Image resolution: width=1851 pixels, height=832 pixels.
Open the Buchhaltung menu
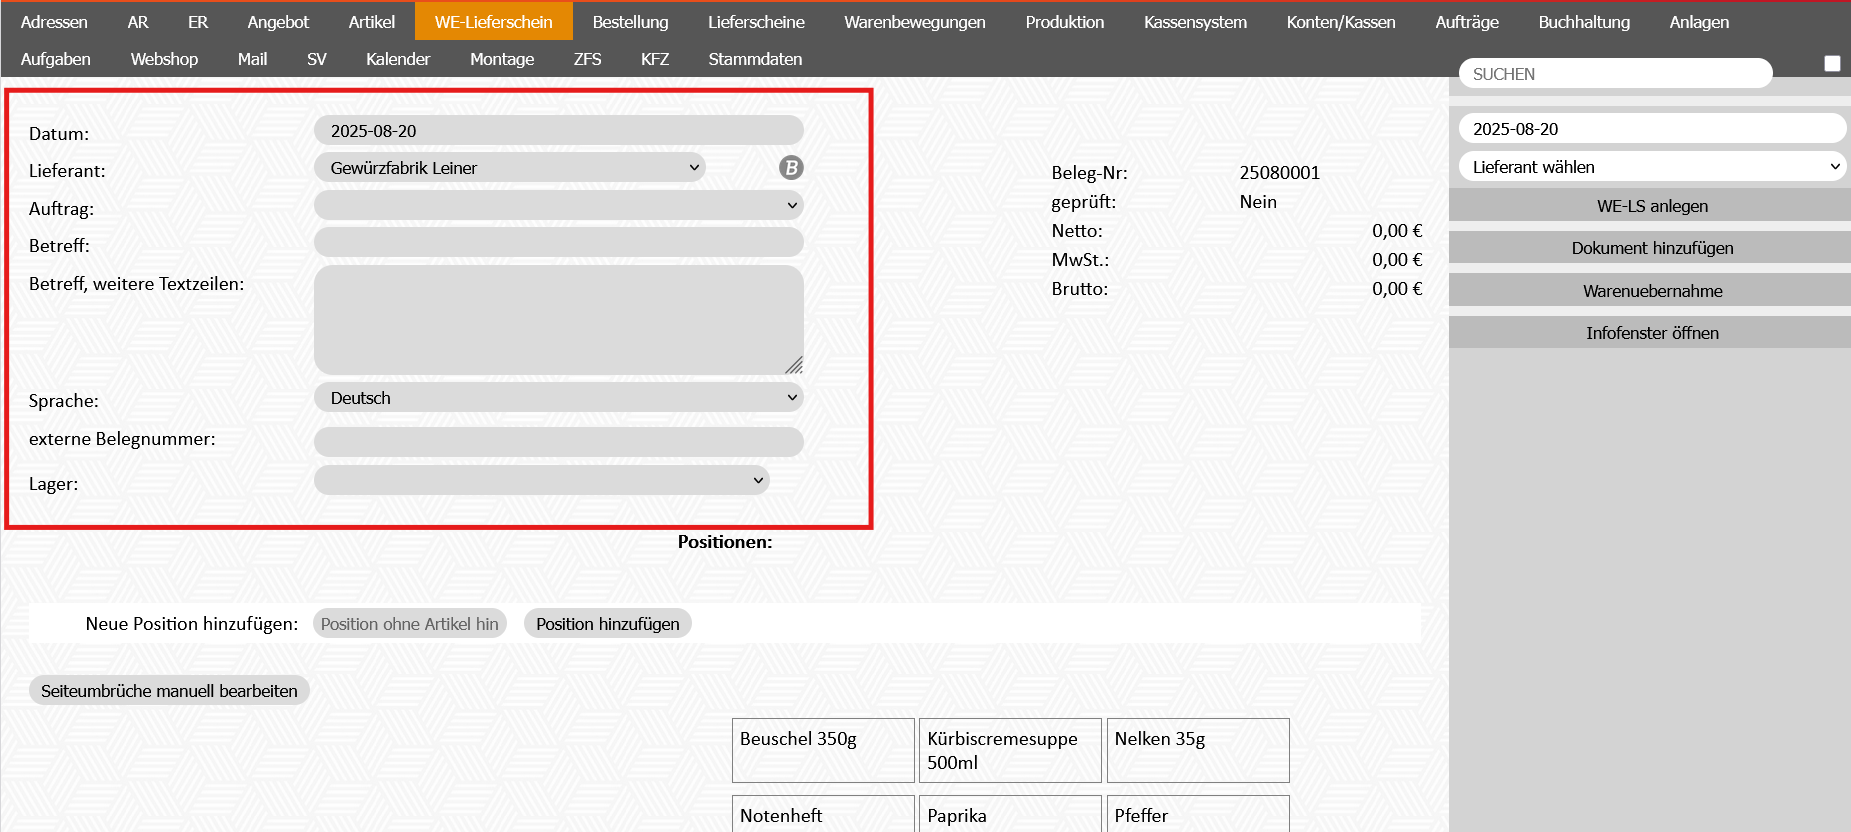[x=1584, y=22]
